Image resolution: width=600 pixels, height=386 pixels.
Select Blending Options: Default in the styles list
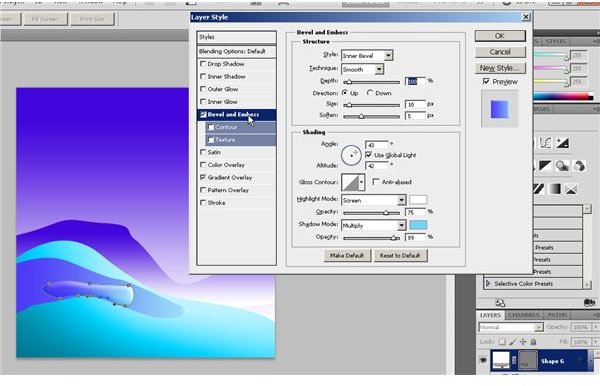coord(236,51)
